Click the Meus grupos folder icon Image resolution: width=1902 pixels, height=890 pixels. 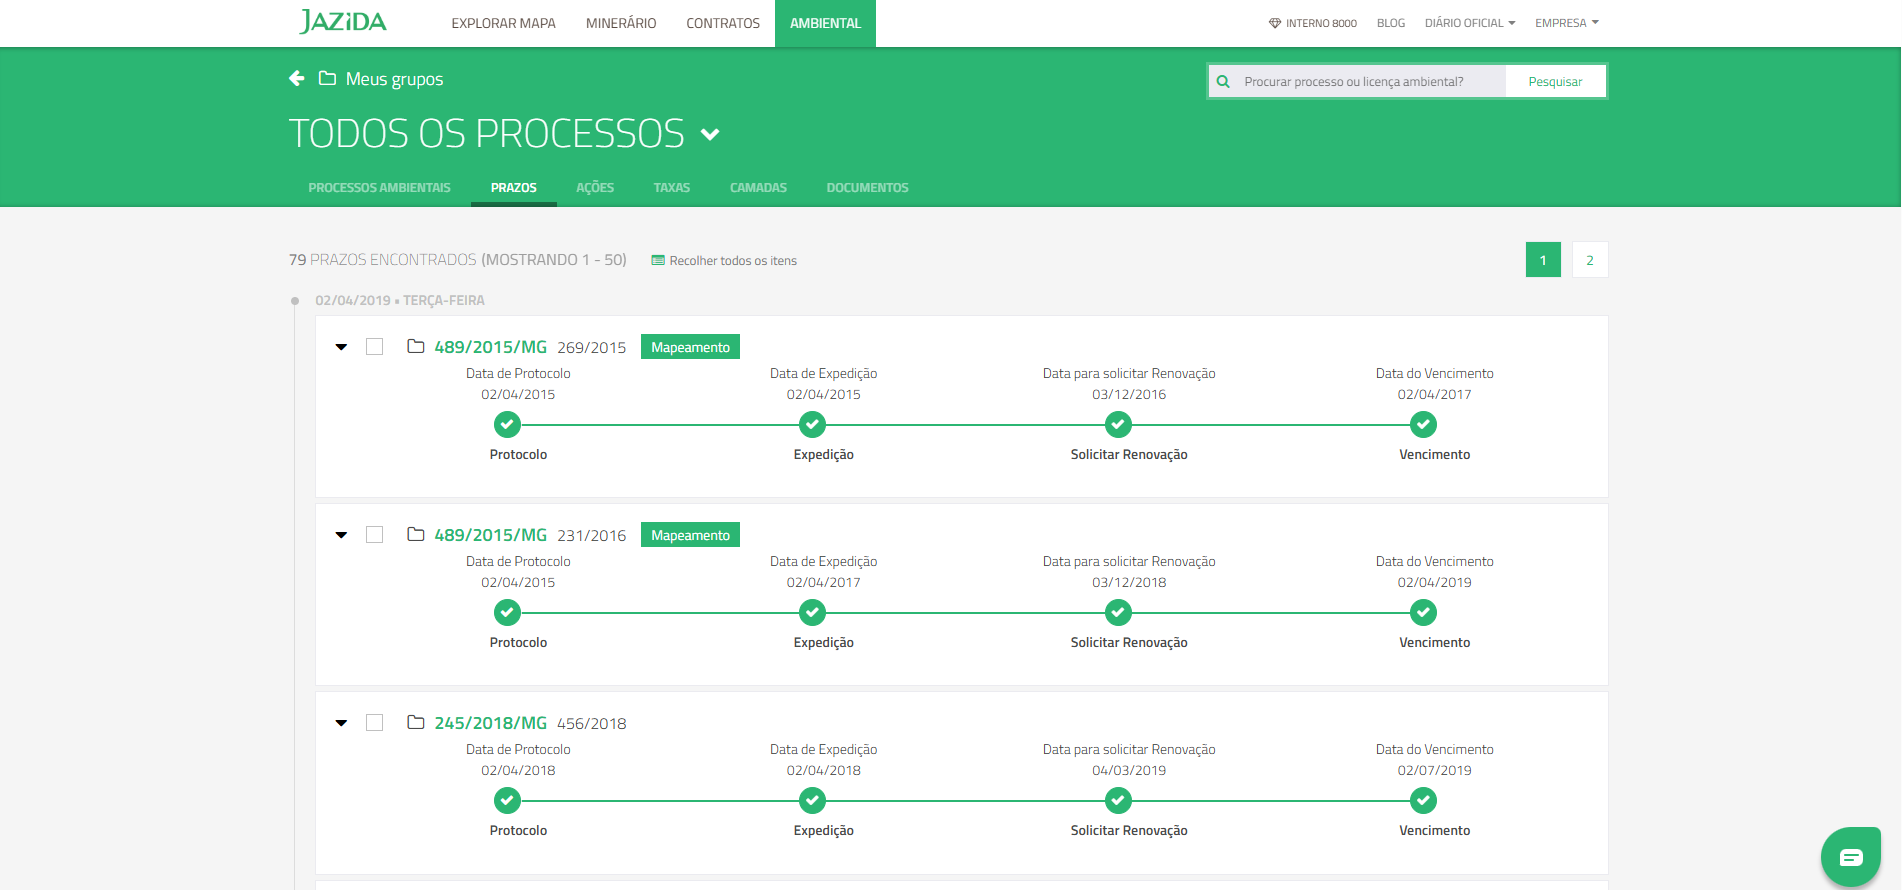(x=327, y=78)
